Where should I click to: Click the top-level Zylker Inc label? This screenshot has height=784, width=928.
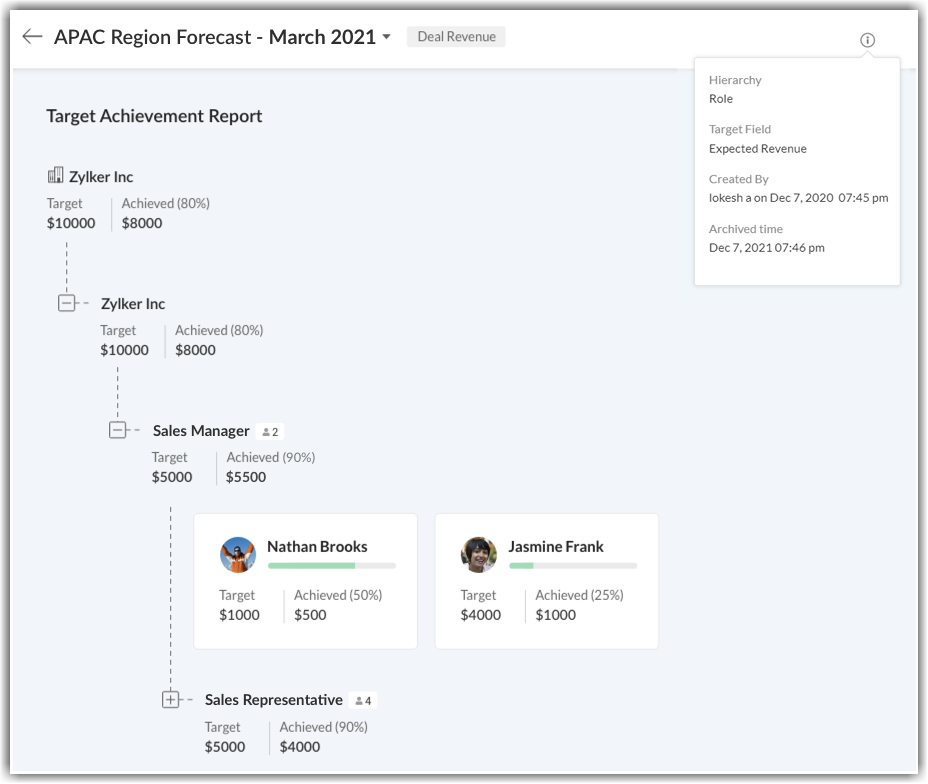tap(101, 177)
